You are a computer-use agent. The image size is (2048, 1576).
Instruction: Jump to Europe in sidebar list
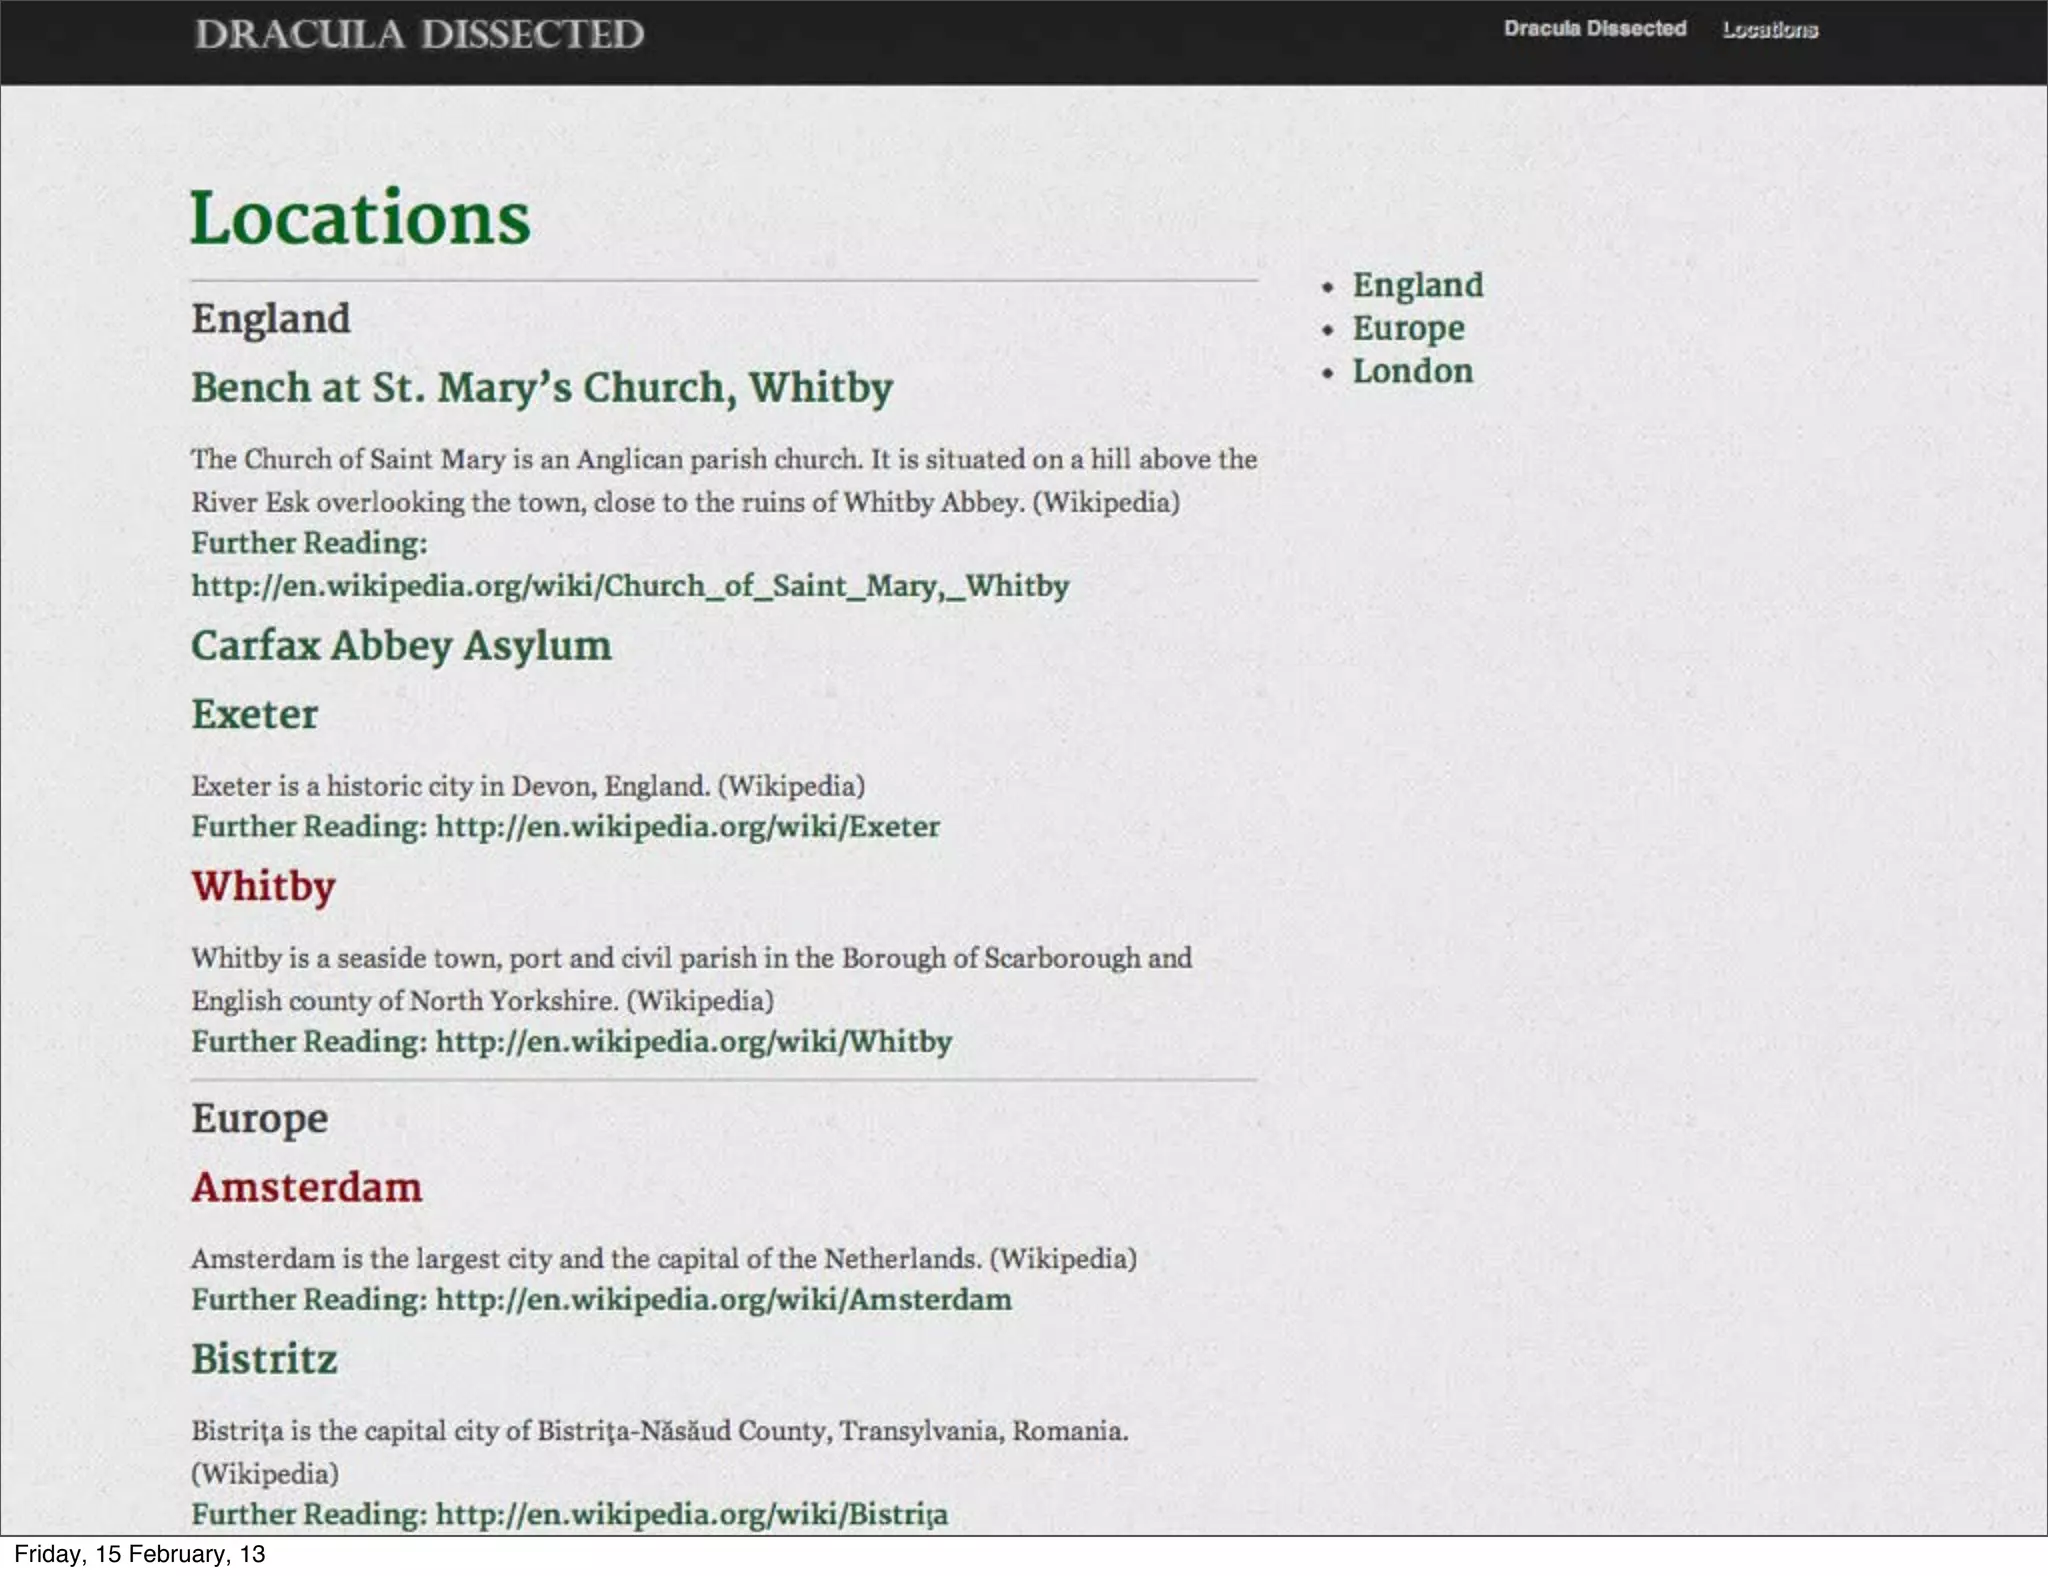click(1407, 328)
